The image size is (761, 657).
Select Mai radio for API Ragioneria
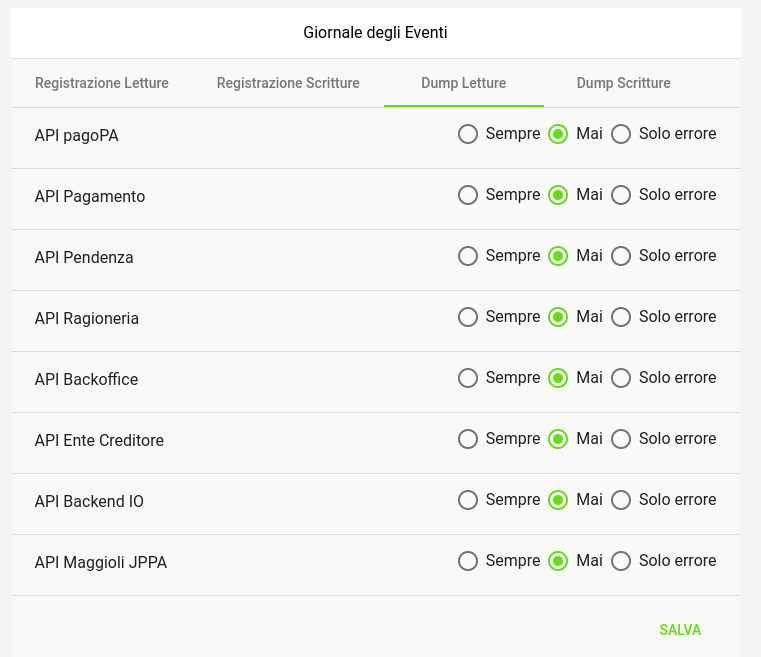[558, 317]
